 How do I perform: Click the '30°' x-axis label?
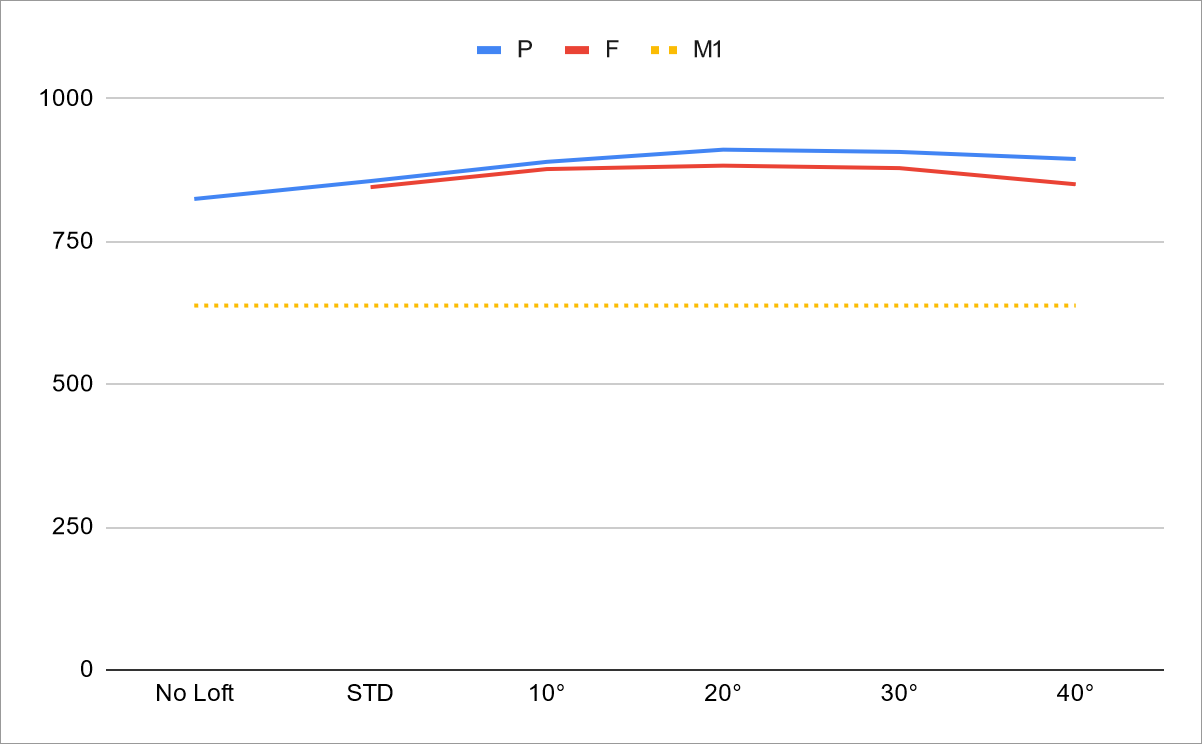click(899, 693)
